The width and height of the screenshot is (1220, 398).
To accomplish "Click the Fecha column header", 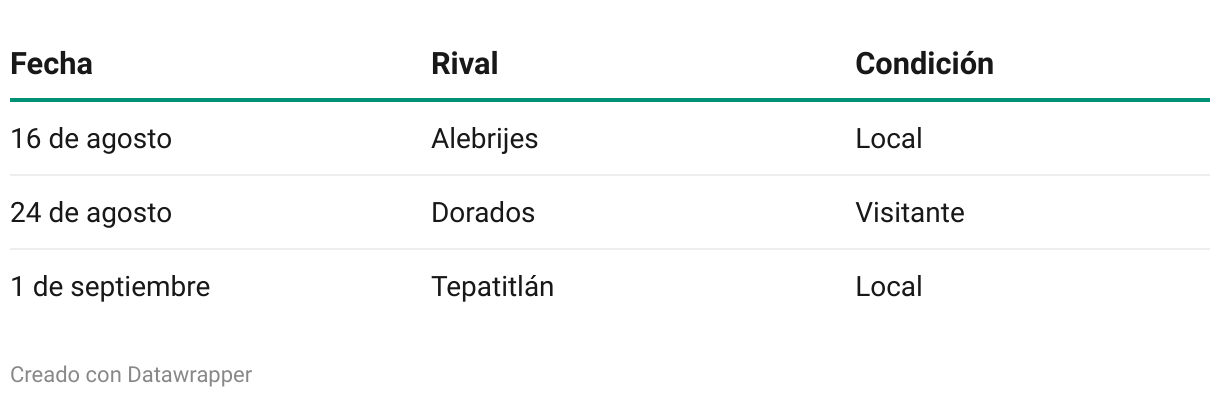I will click(x=51, y=64).
